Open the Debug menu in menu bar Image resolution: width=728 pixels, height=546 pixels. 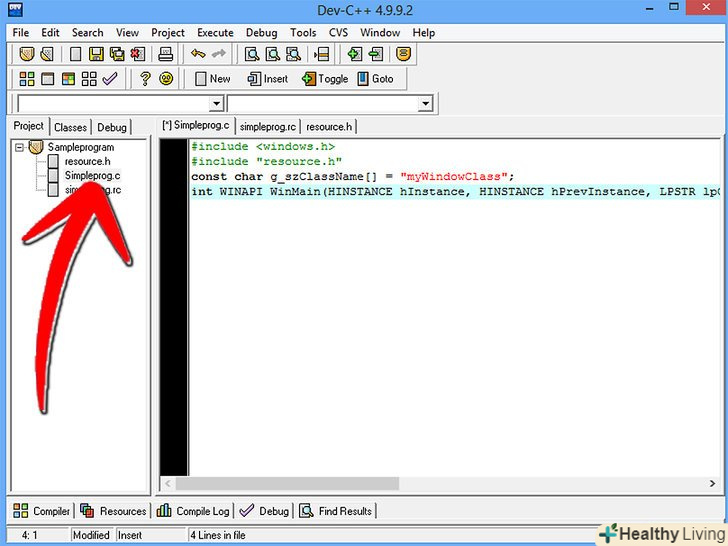(261, 32)
